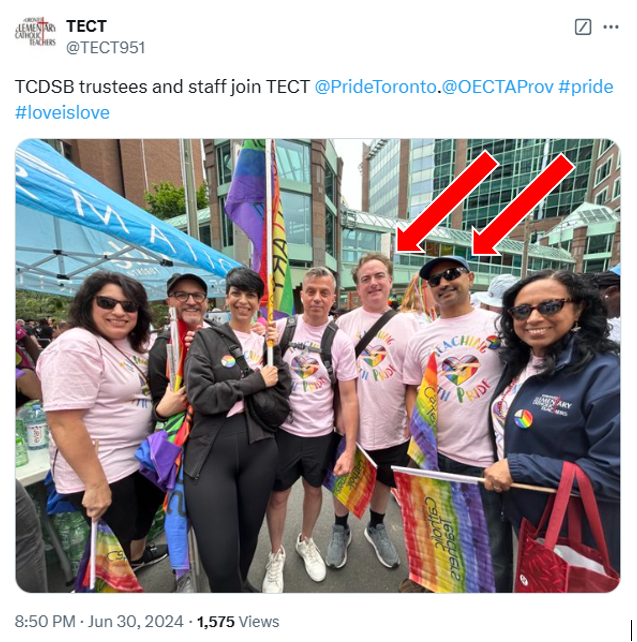Image resolution: width=637 pixels, height=642 pixels.
Task: Click the 1,575 Views count
Action: pyautogui.click(x=238, y=622)
